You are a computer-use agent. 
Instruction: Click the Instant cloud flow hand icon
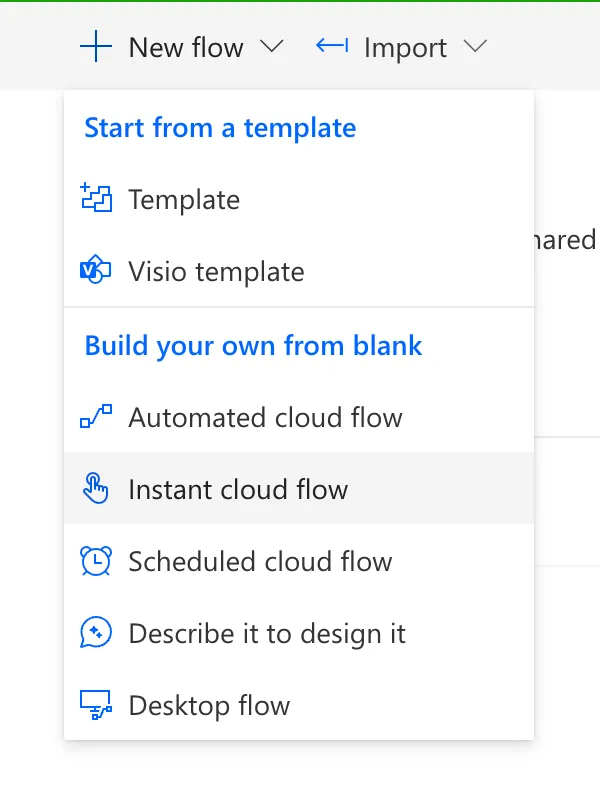click(x=95, y=489)
